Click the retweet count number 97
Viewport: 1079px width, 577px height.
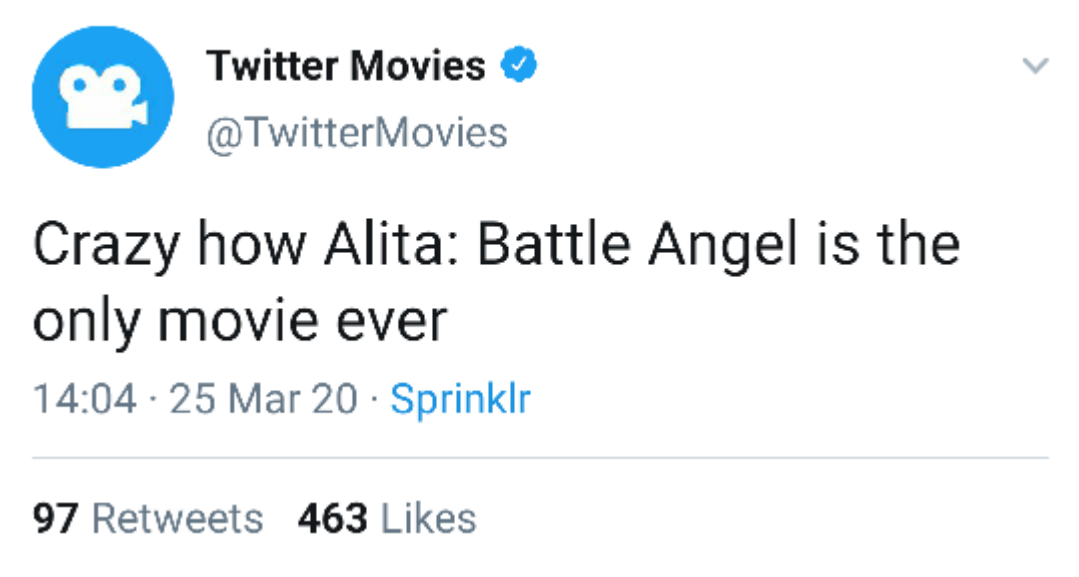pos(56,518)
